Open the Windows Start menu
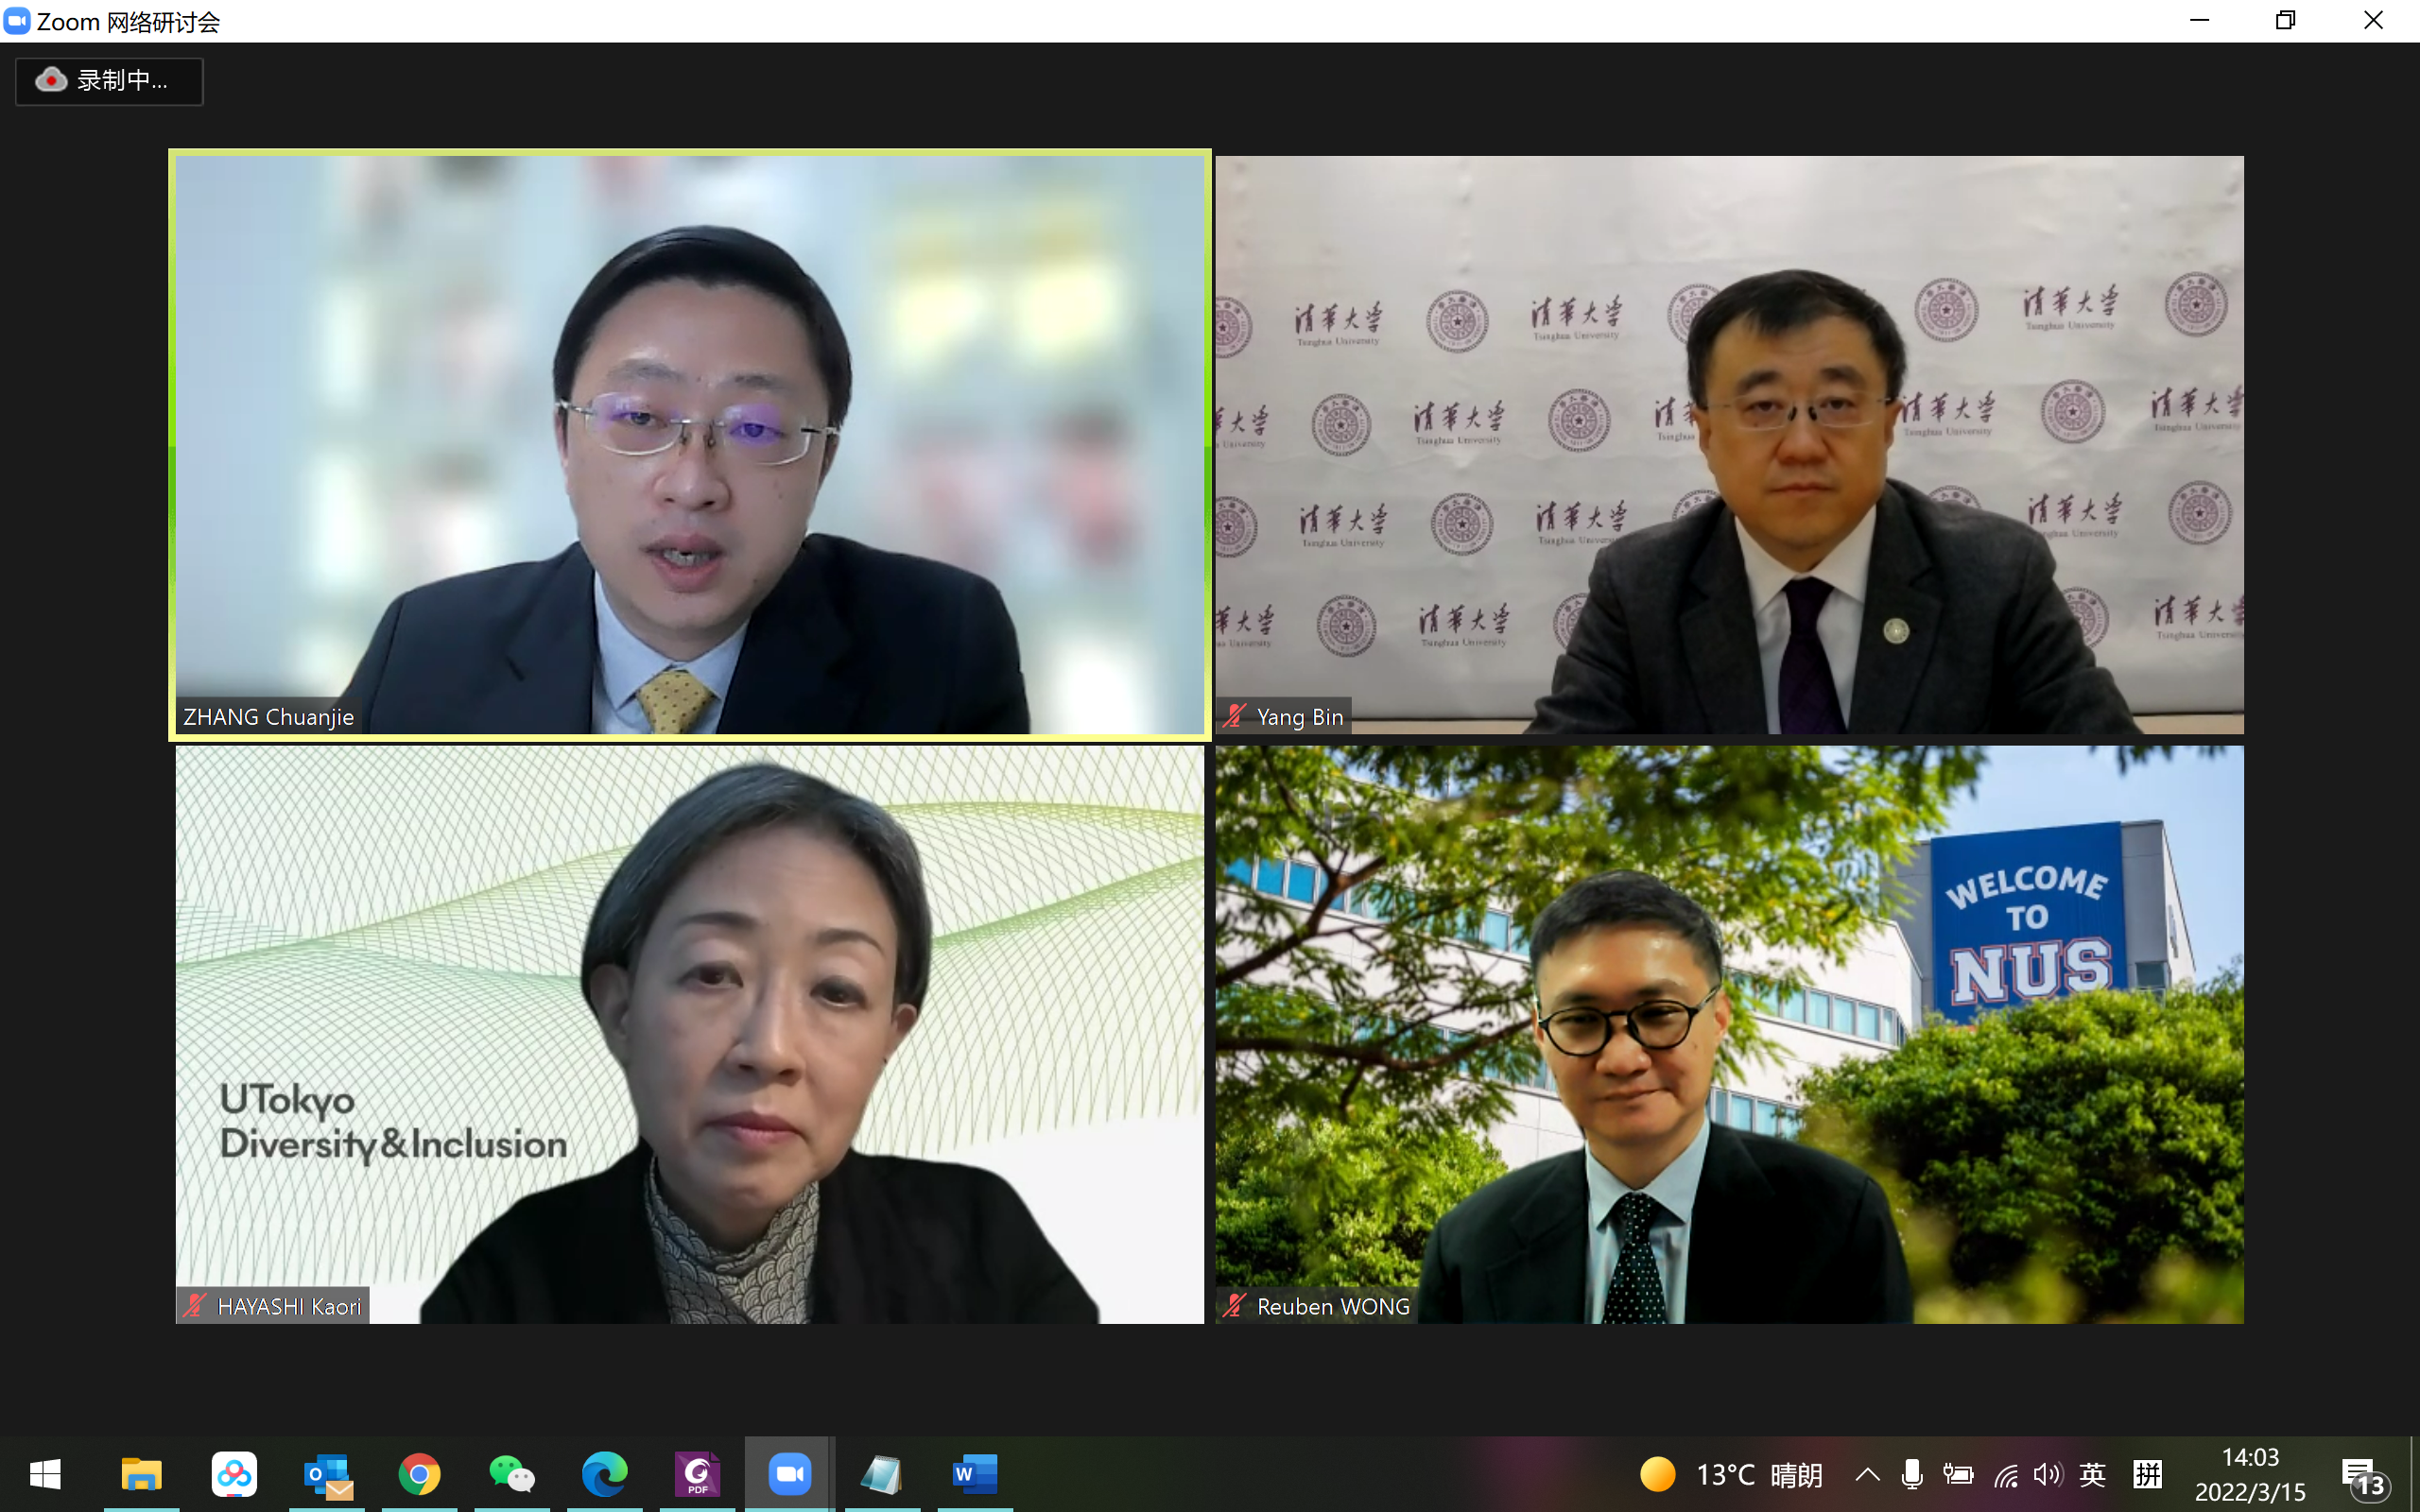The image size is (2420, 1512). [45, 1474]
